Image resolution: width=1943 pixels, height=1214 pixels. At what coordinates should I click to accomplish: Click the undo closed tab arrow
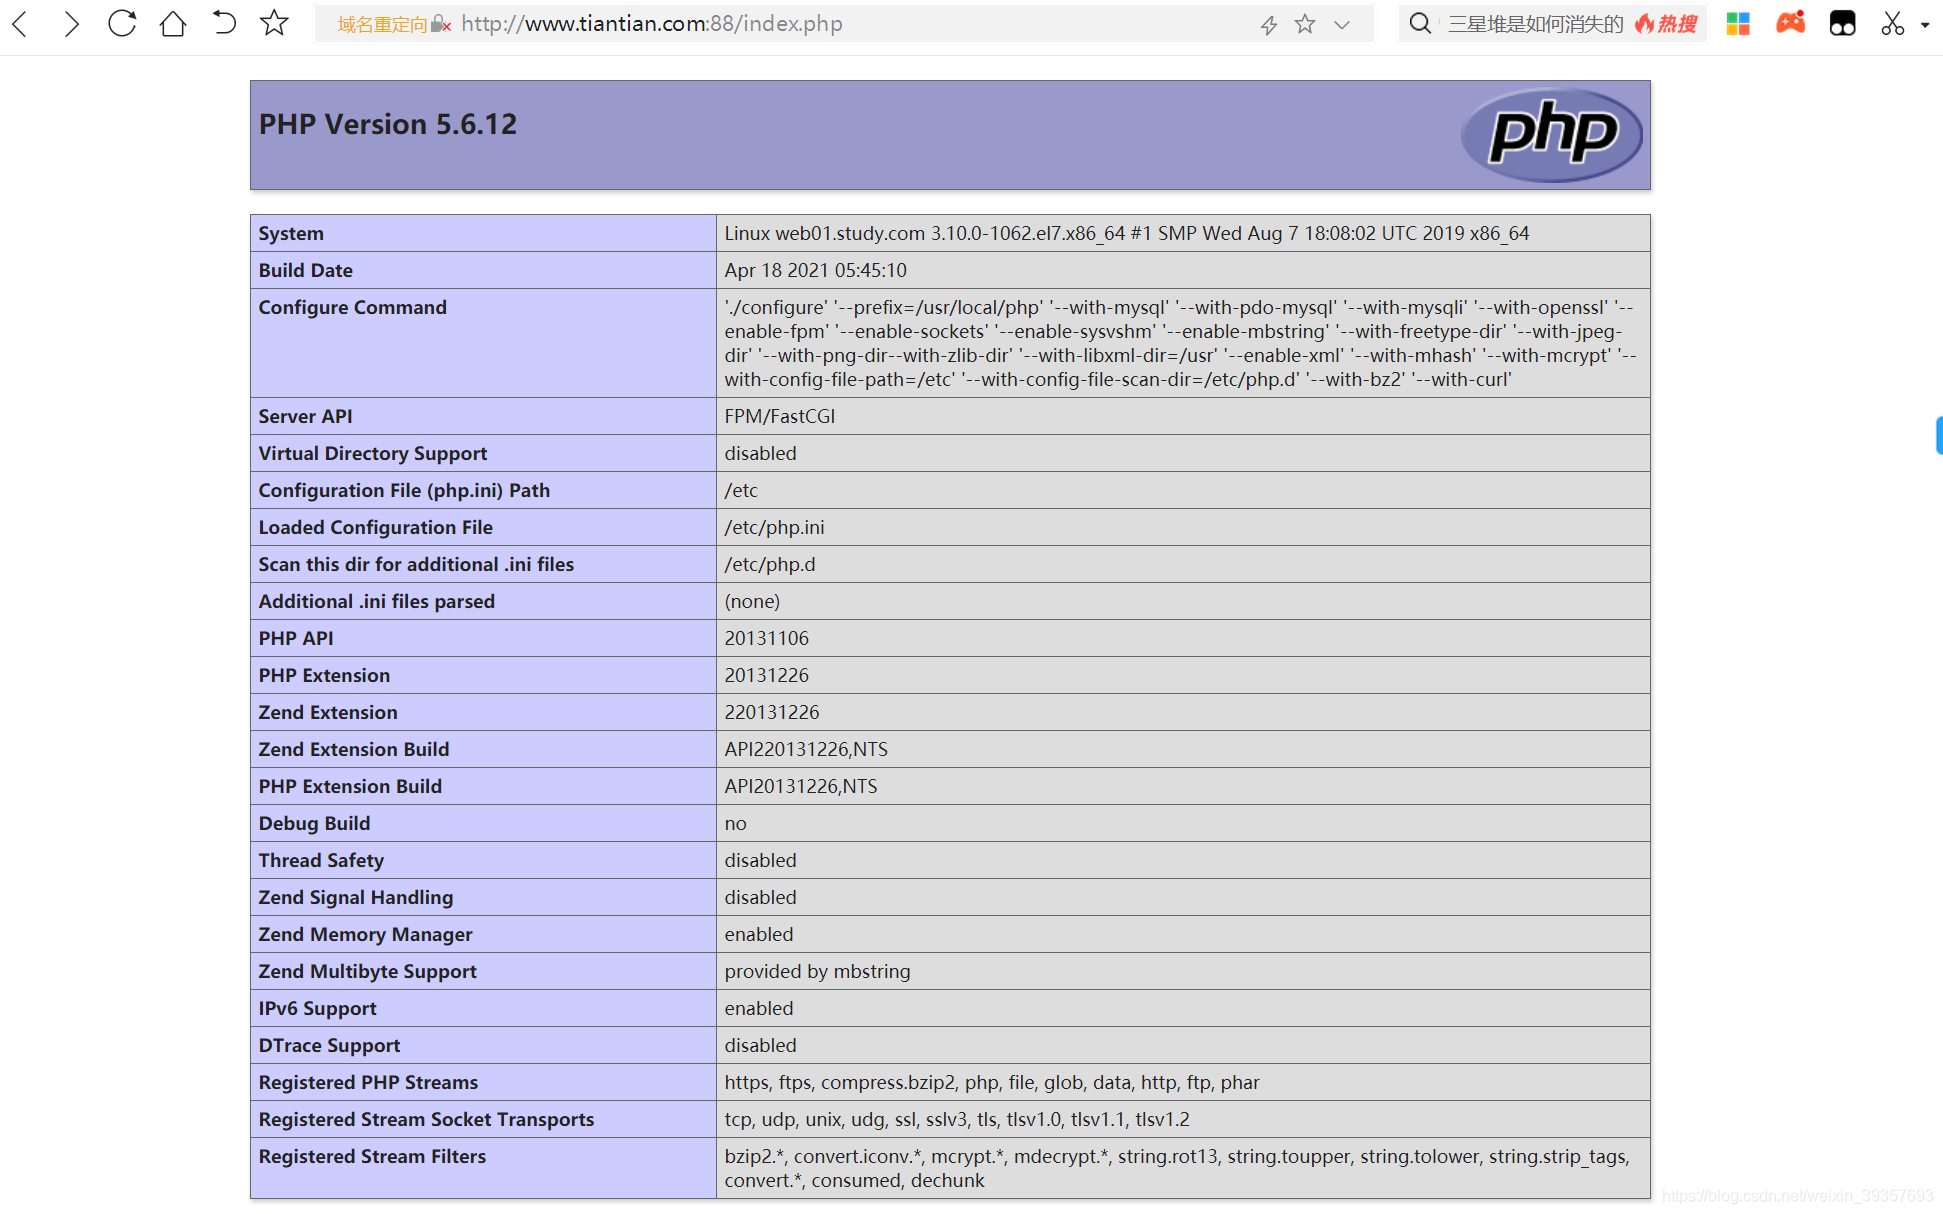tap(224, 23)
